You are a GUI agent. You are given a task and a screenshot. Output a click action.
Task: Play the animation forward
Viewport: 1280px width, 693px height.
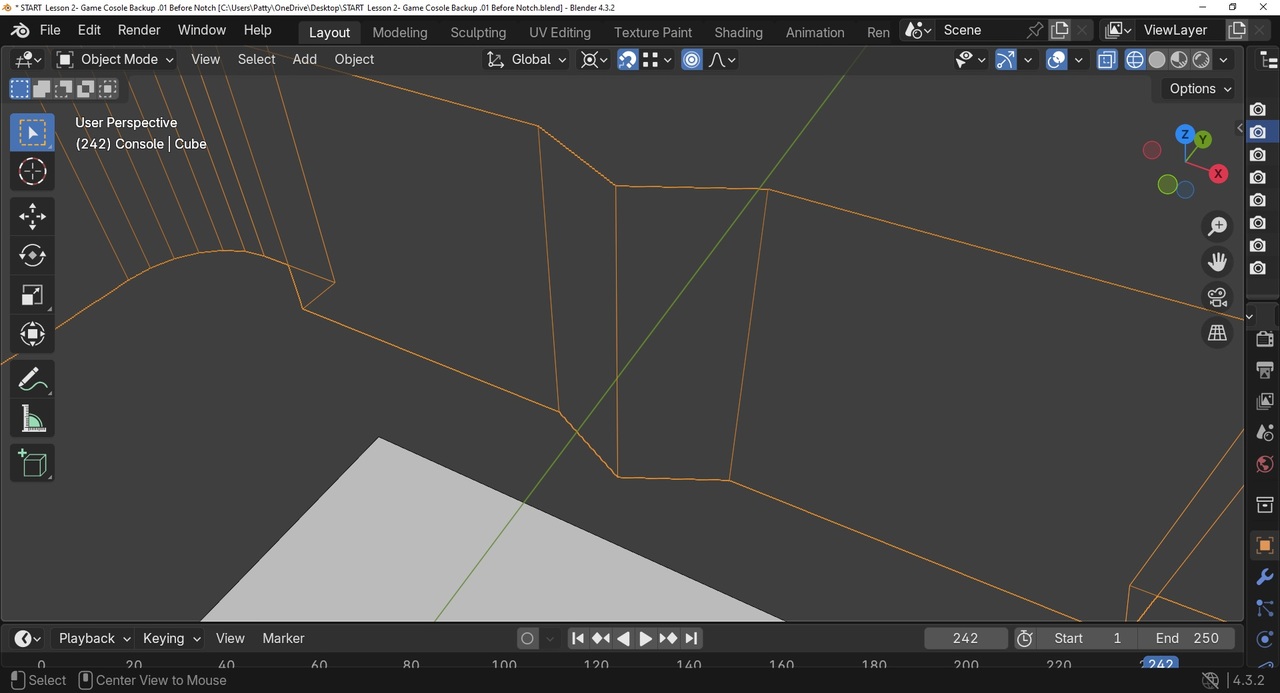tap(645, 638)
